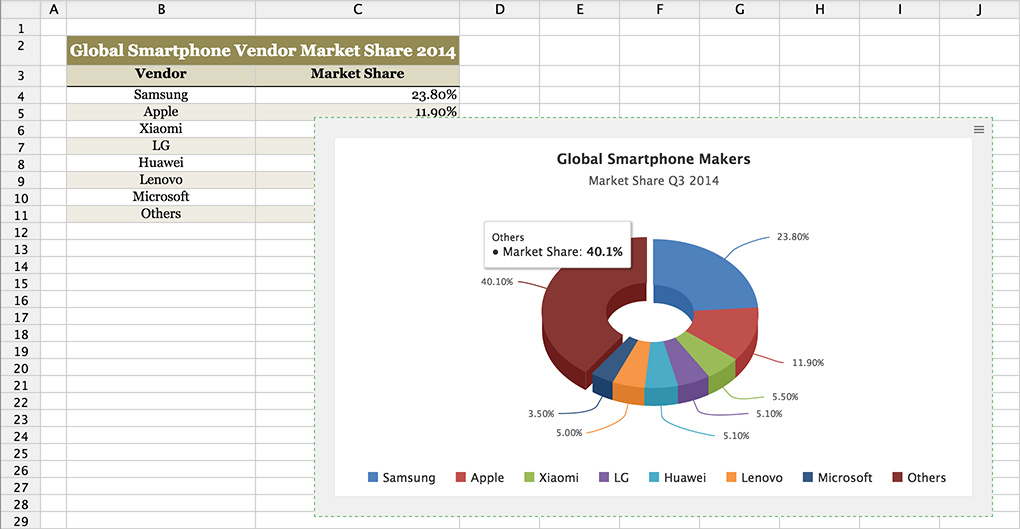Select row 11 header
Screen dimensions: 1020x529
21,215
